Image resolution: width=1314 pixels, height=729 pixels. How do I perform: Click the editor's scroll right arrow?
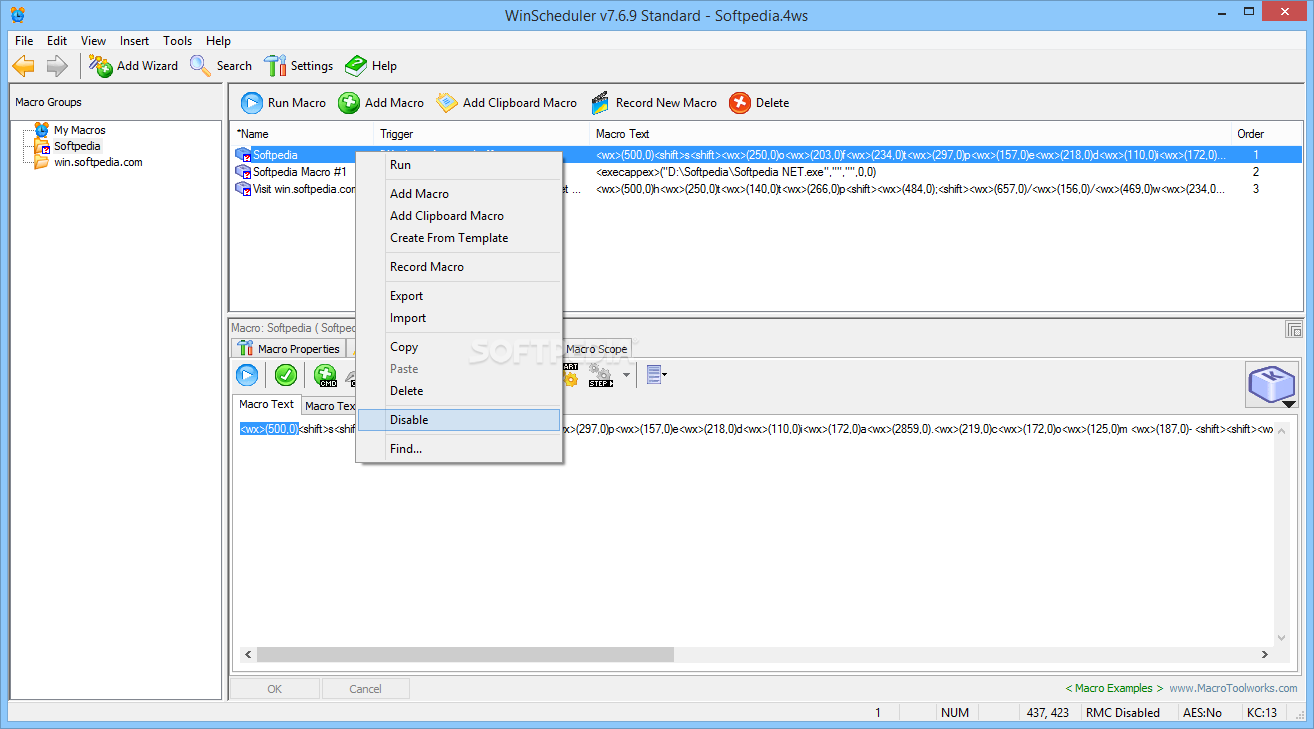pyautogui.click(x=1265, y=654)
